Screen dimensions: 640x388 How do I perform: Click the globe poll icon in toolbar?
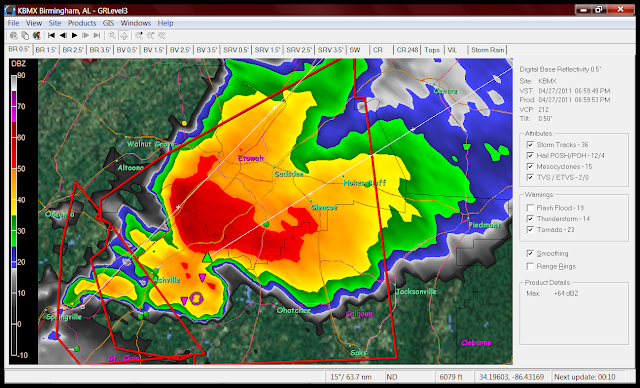point(14,35)
